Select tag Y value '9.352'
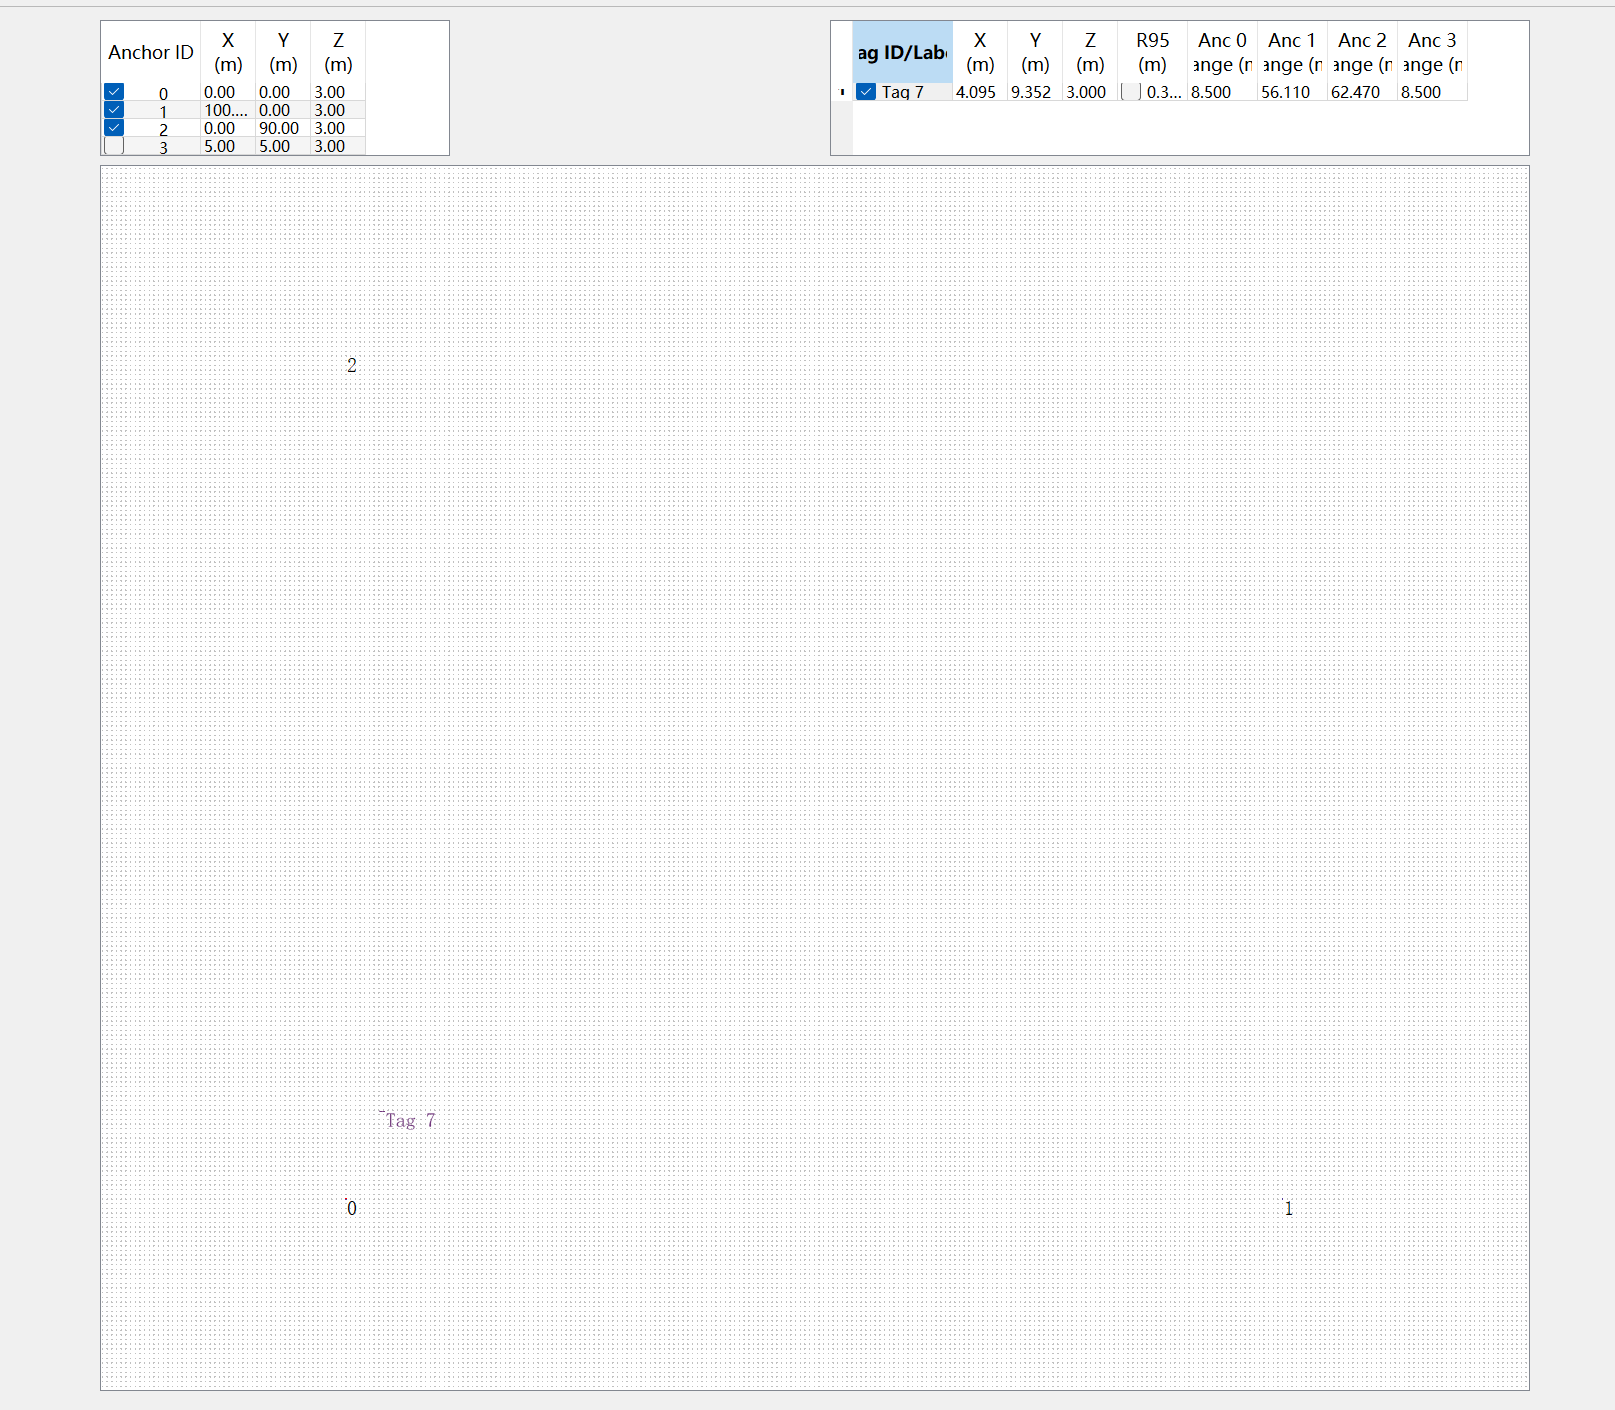 coord(1035,92)
